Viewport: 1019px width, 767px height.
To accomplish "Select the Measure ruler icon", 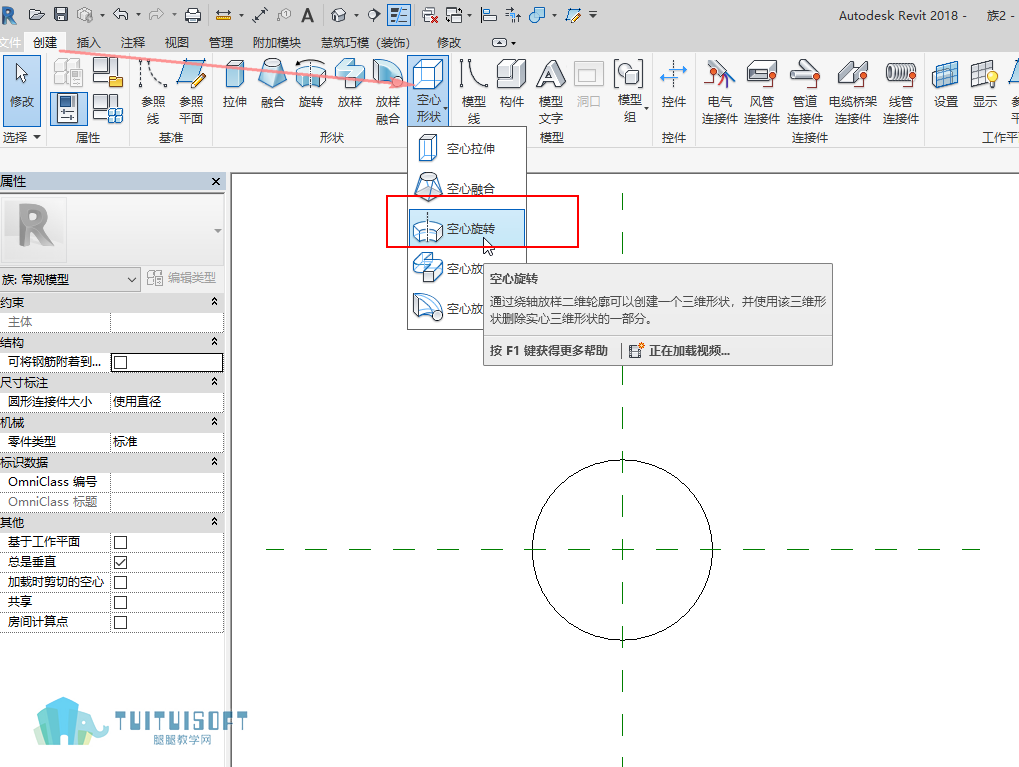I will click(224, 15).
